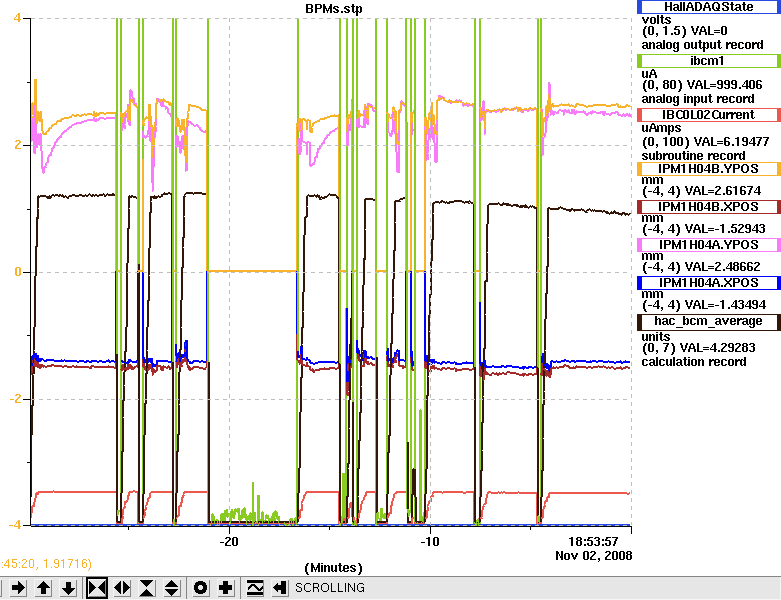Click the circle auto-scale icon
Screen dimensions: 781x600
coord(200,588)
